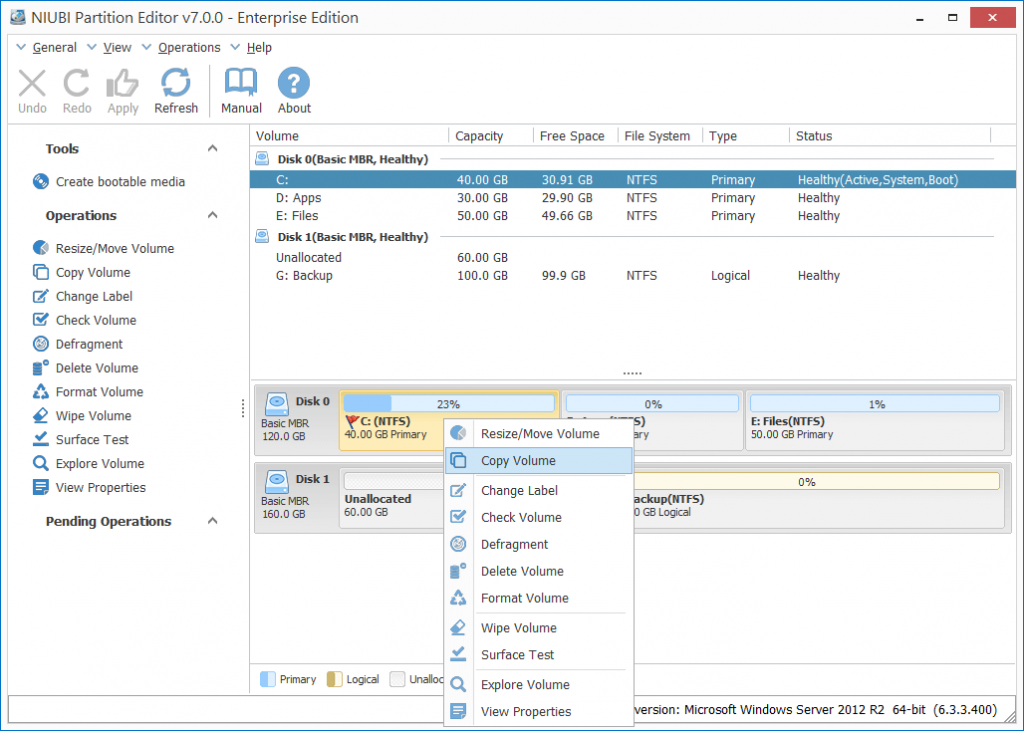1024x731 pixels.
Task: Click View Properties in left sidebar
Action: pyautogui.click(x=100, y=488)
